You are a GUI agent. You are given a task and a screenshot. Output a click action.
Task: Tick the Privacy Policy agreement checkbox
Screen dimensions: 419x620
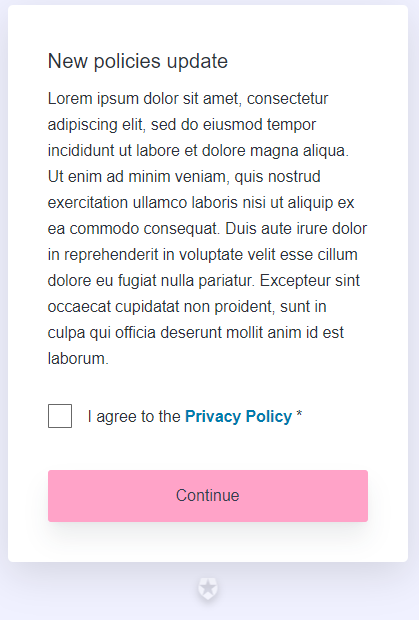(x=60, y=416)
